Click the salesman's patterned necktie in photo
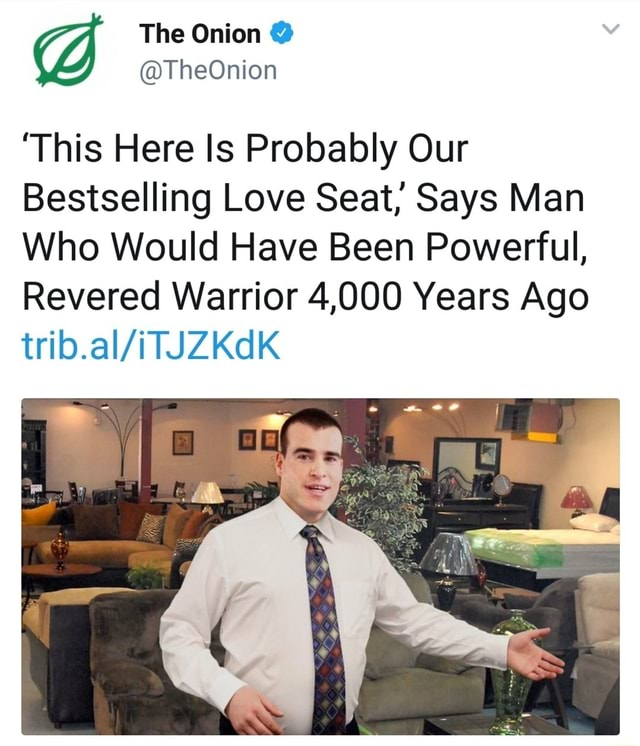This screenshot has width=640, height=746. point(324,630)
